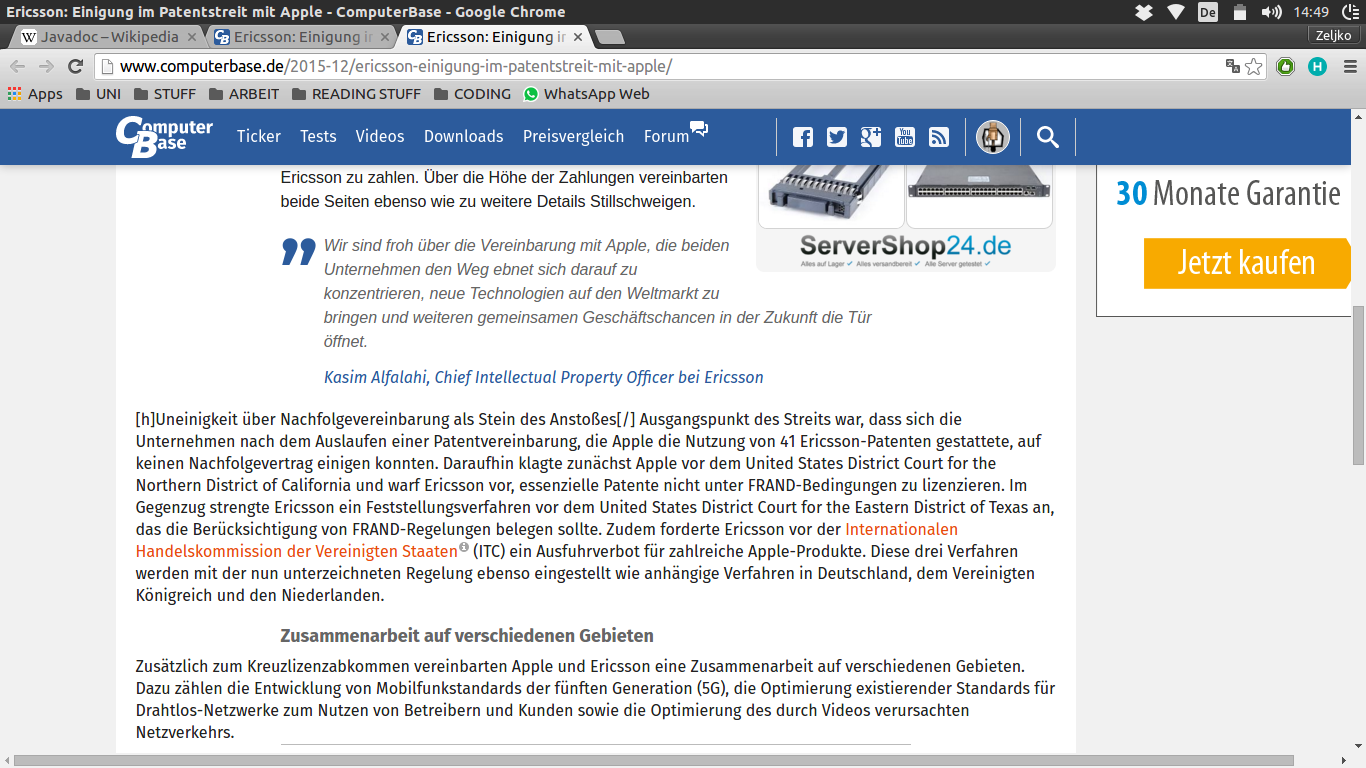Open a new tab button

point(609,37)
